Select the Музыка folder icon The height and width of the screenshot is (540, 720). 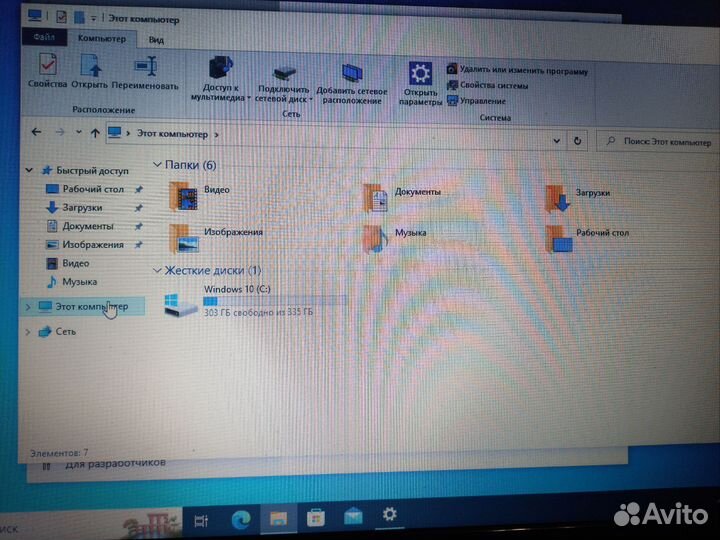(376, 240)
